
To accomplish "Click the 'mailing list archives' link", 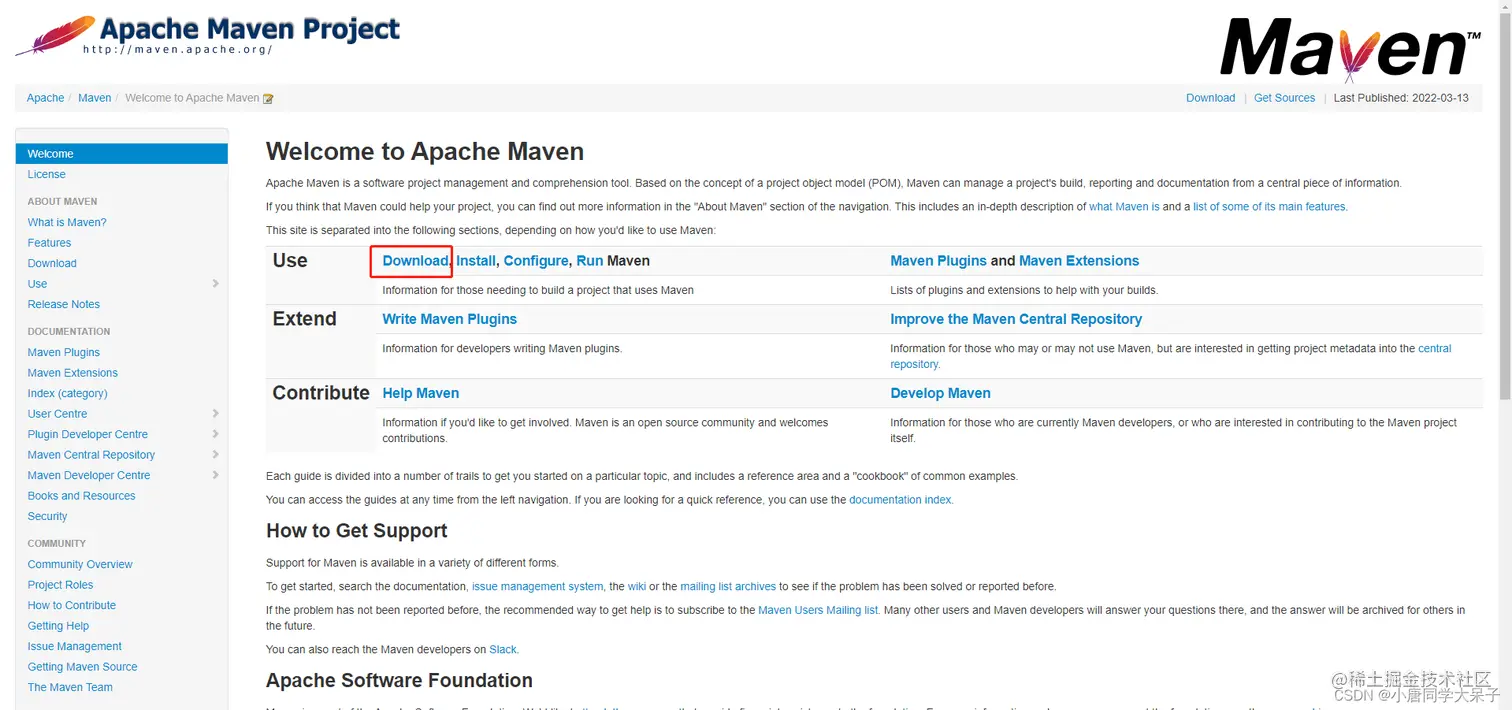I will (728, 587).
